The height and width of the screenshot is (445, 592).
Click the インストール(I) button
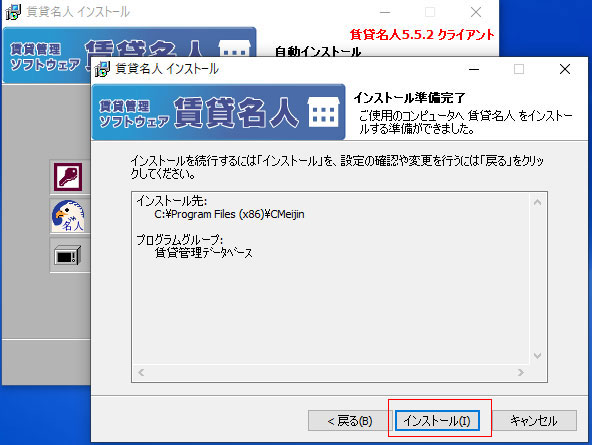[437, 420]
